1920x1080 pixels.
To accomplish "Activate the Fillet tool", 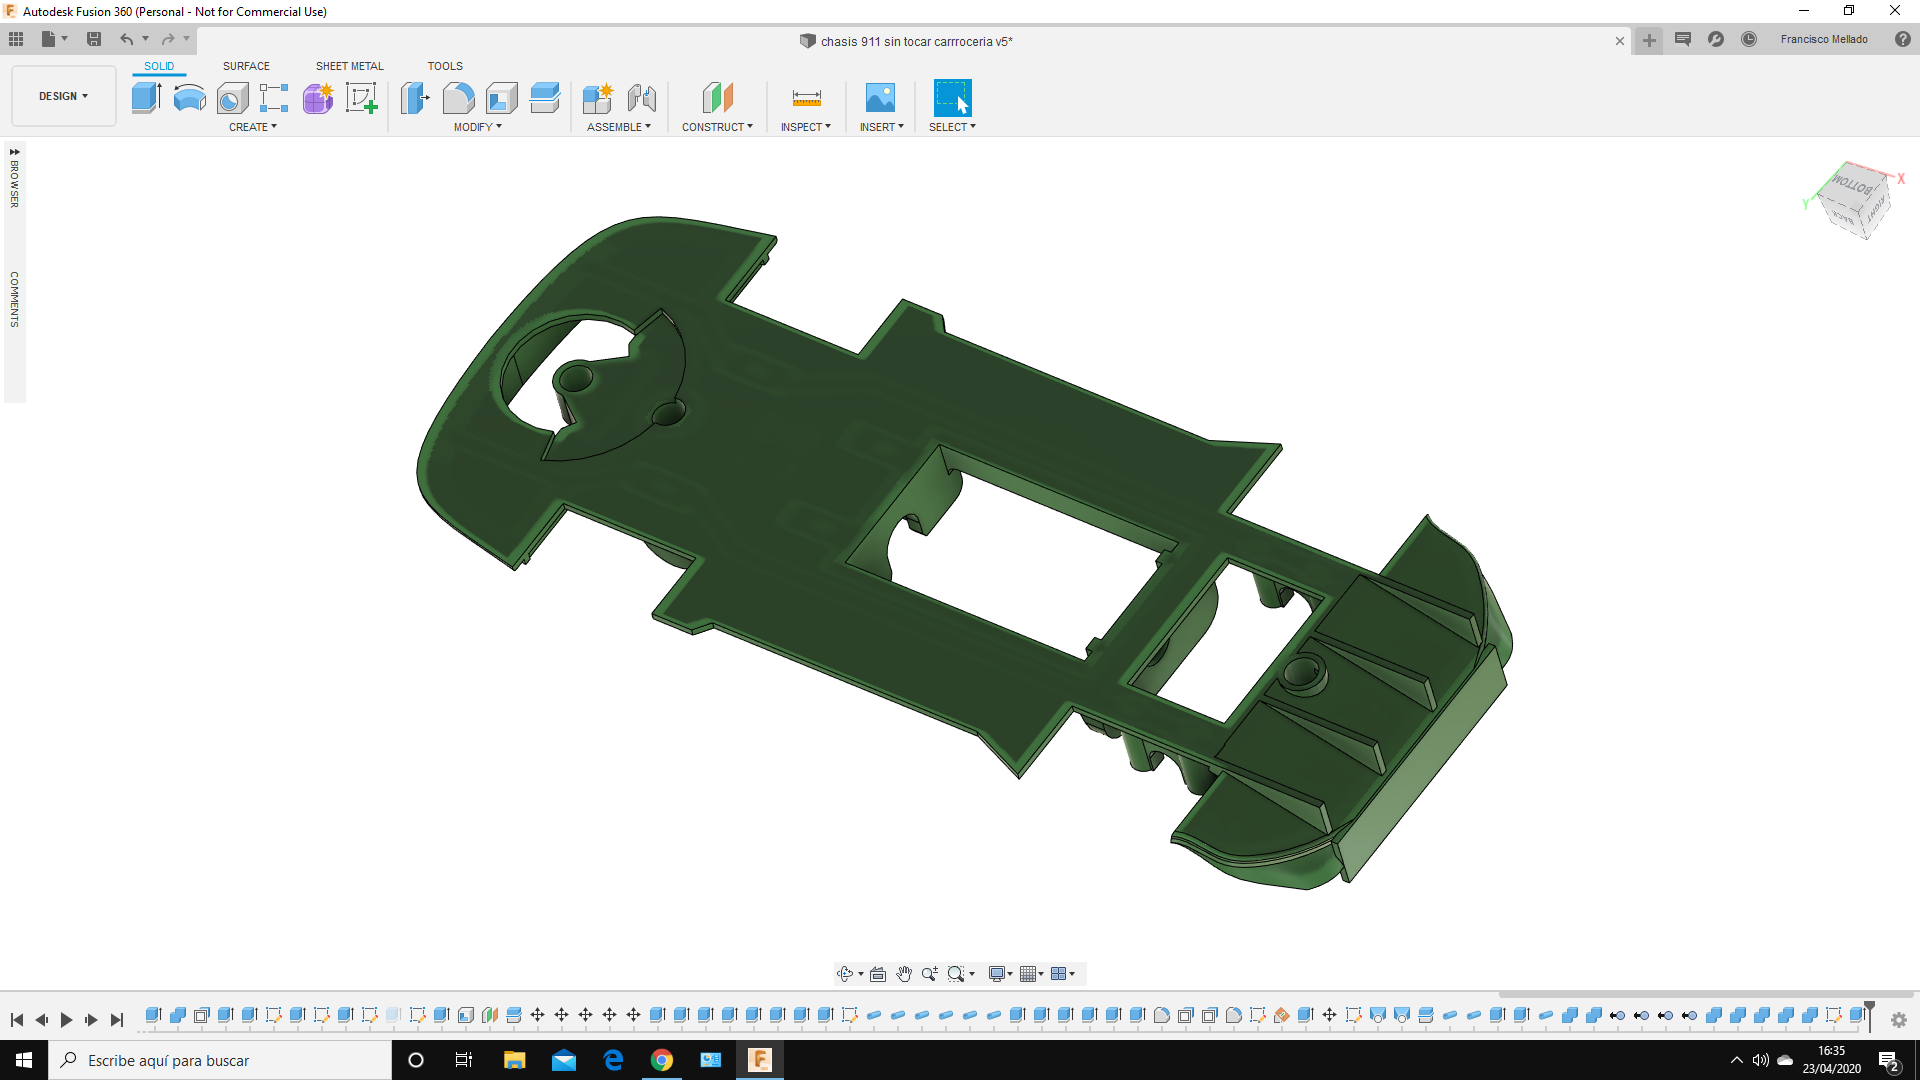I will 459,96.
